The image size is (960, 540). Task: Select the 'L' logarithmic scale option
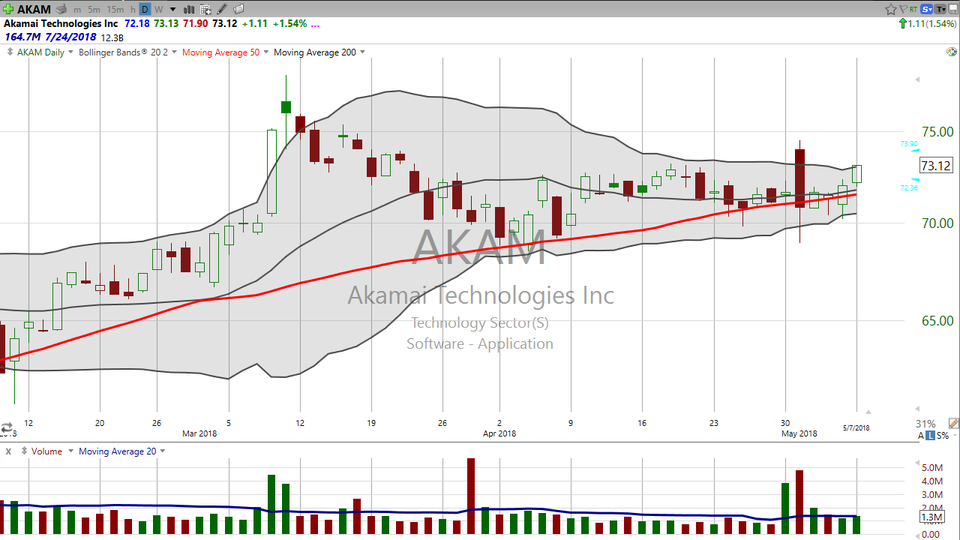click(x=931, y=436)
